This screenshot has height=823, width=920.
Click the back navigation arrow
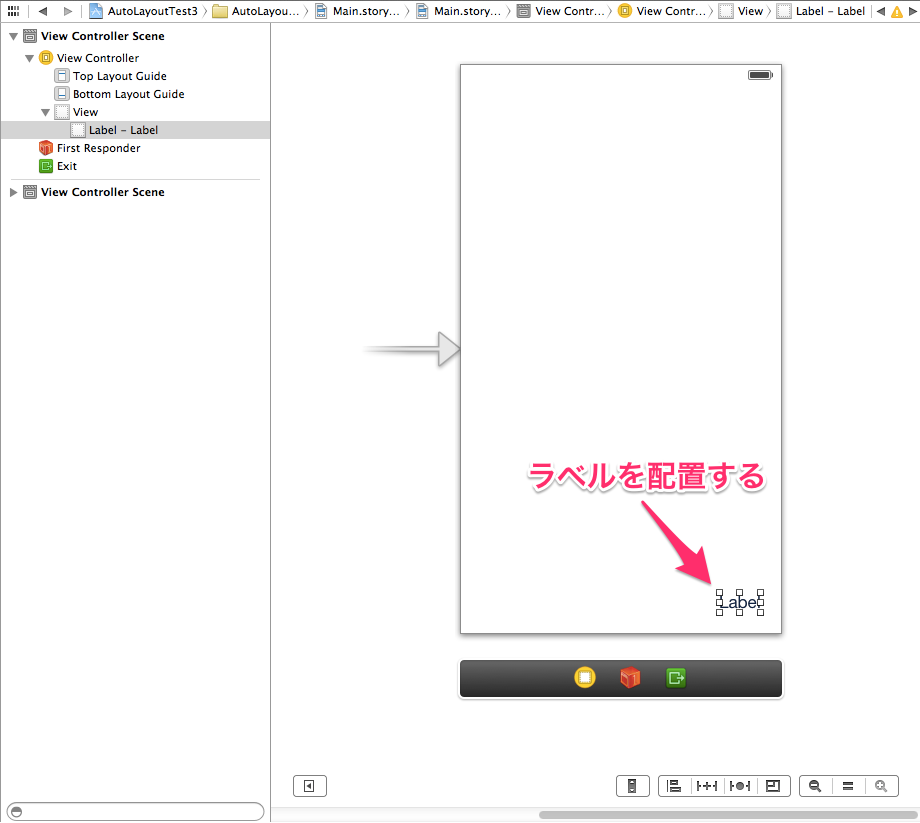click(x=41, y=11)
